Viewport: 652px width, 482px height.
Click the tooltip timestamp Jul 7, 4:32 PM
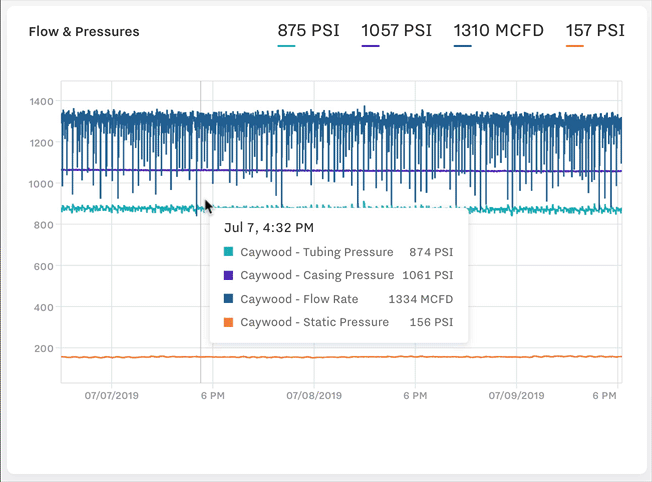coord(269,227)
